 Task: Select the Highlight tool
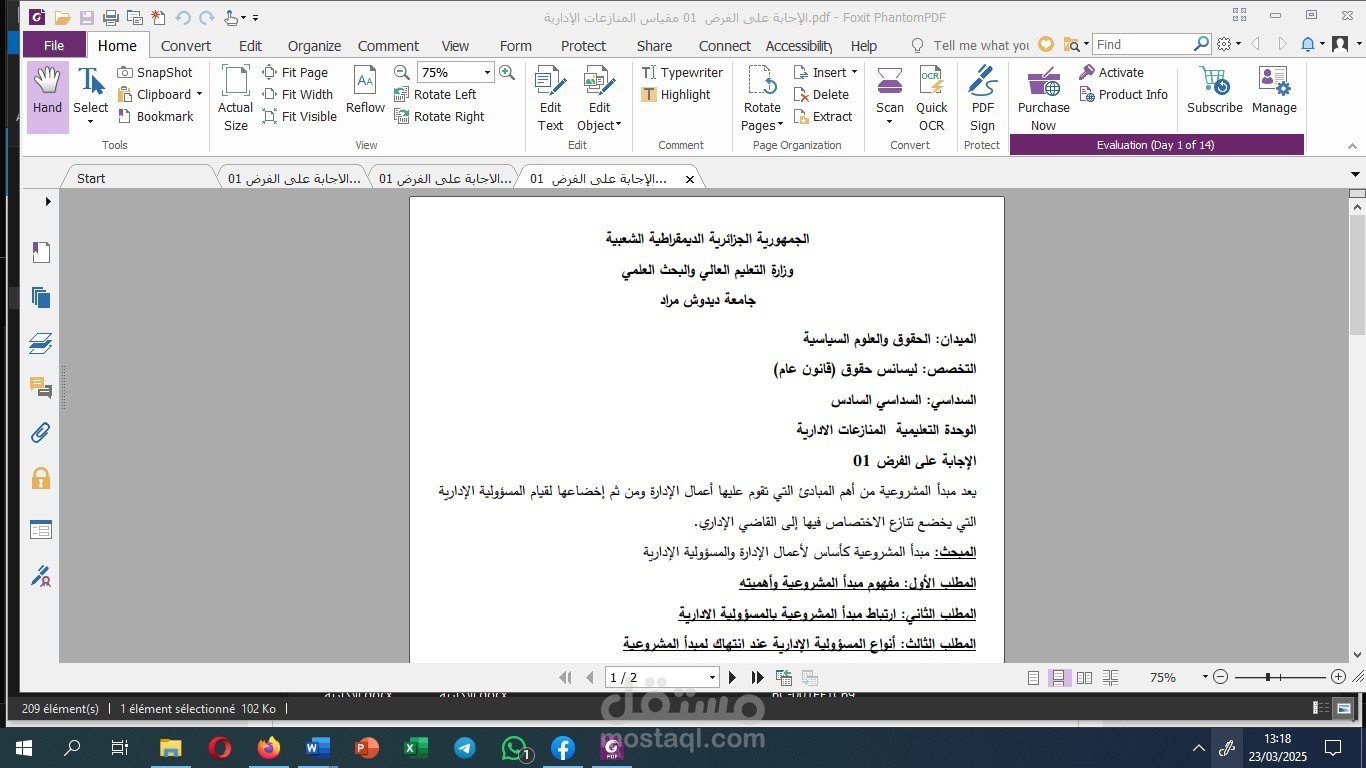point(676,94)
